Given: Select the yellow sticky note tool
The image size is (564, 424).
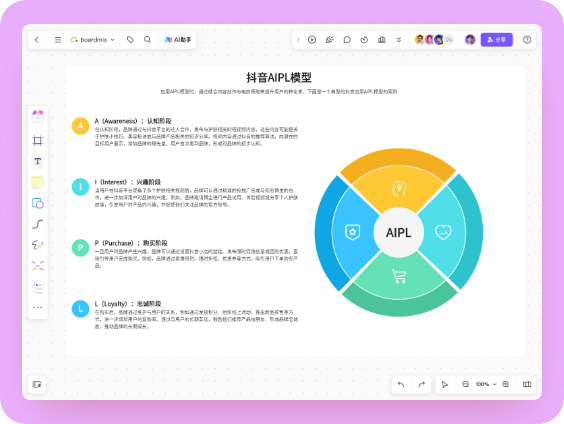Looking at the screenshot, I should click(x=38, y=182).
